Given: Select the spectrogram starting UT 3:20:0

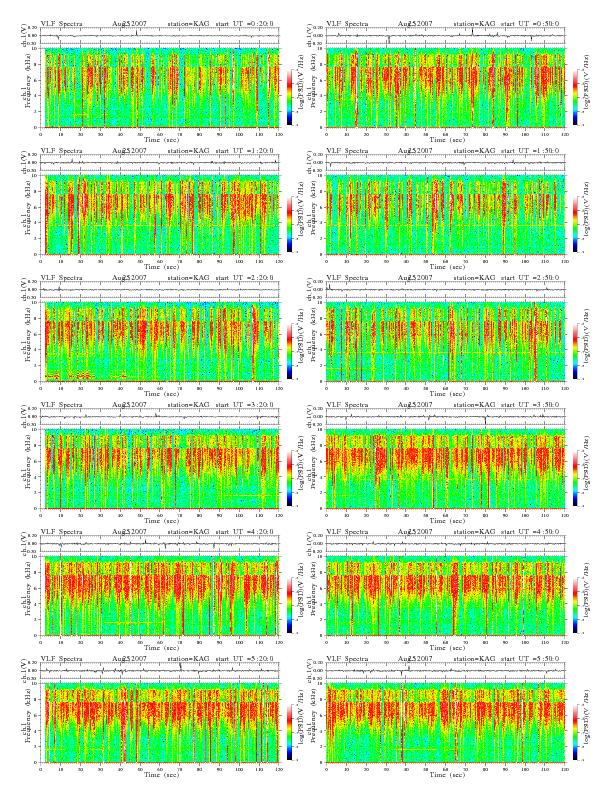Looking at the screenshot, I should point(160,469).
